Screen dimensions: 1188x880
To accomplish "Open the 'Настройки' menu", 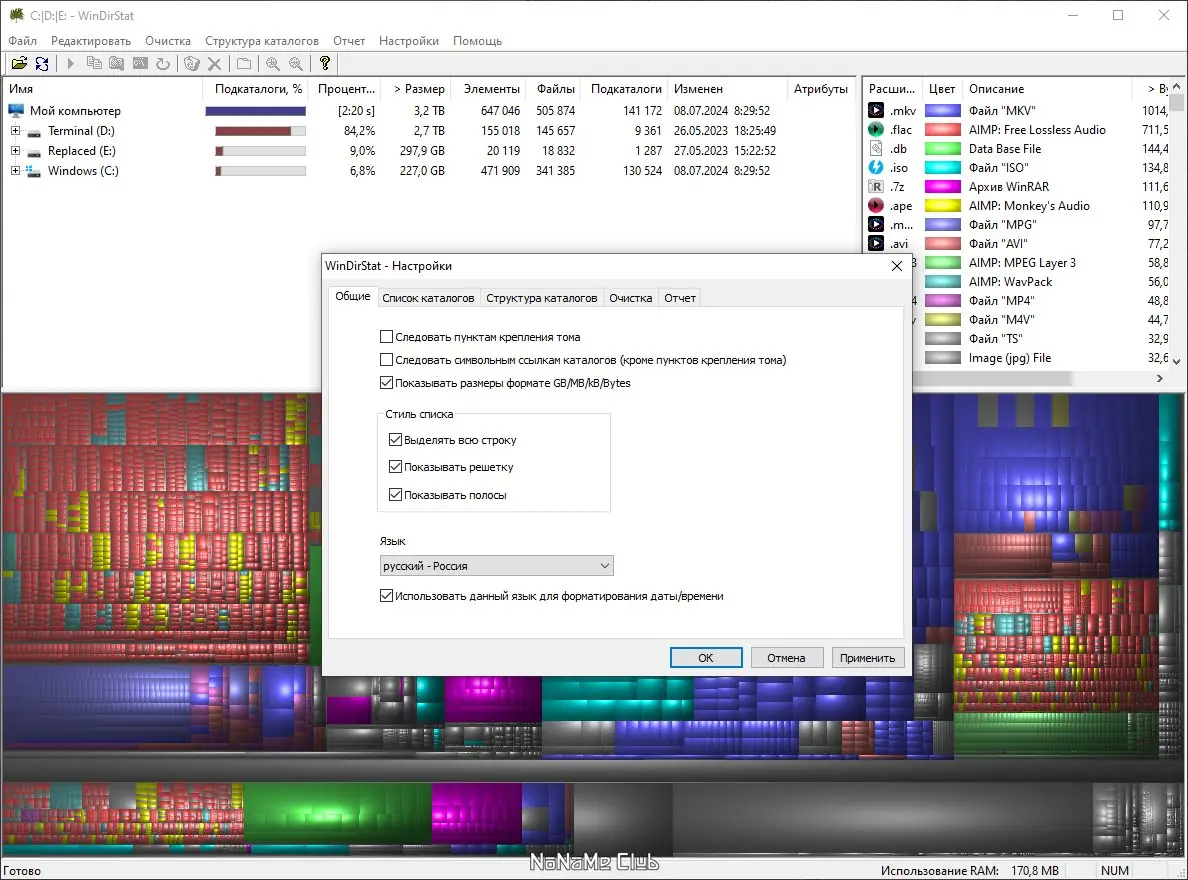I will pos(409,41).
